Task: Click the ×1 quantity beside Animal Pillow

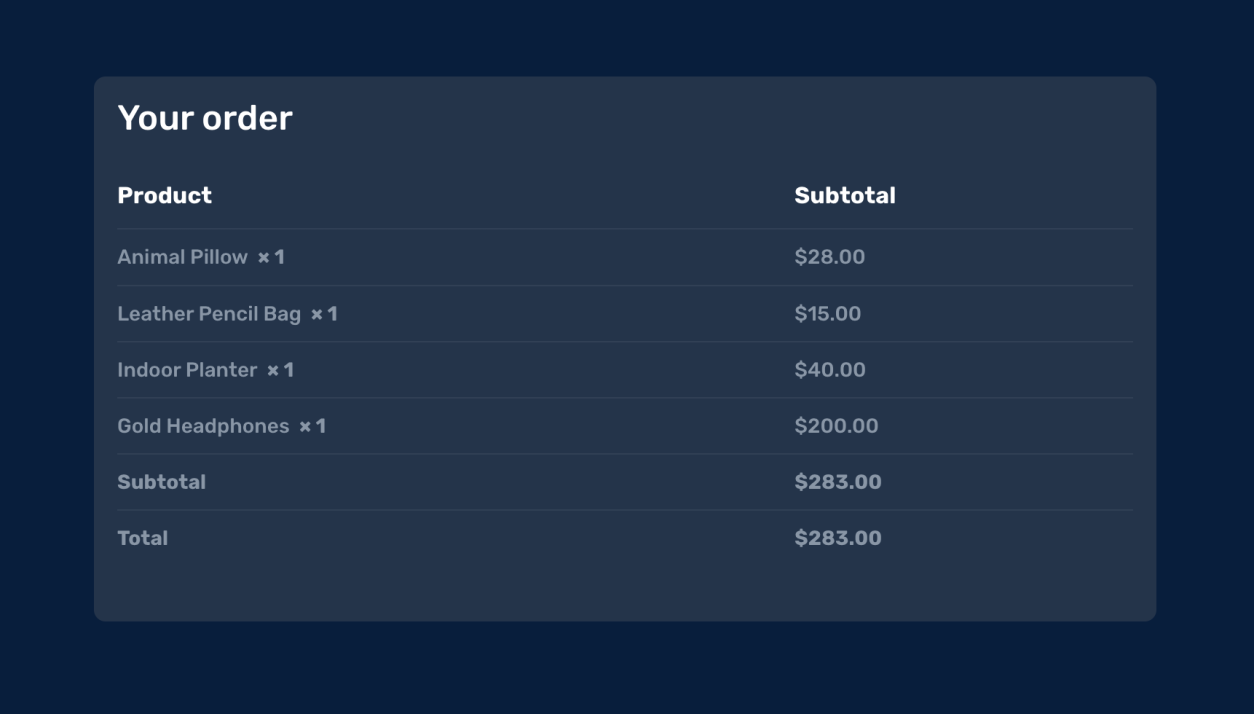Action: pyautogui.click(x=271, y=257)
